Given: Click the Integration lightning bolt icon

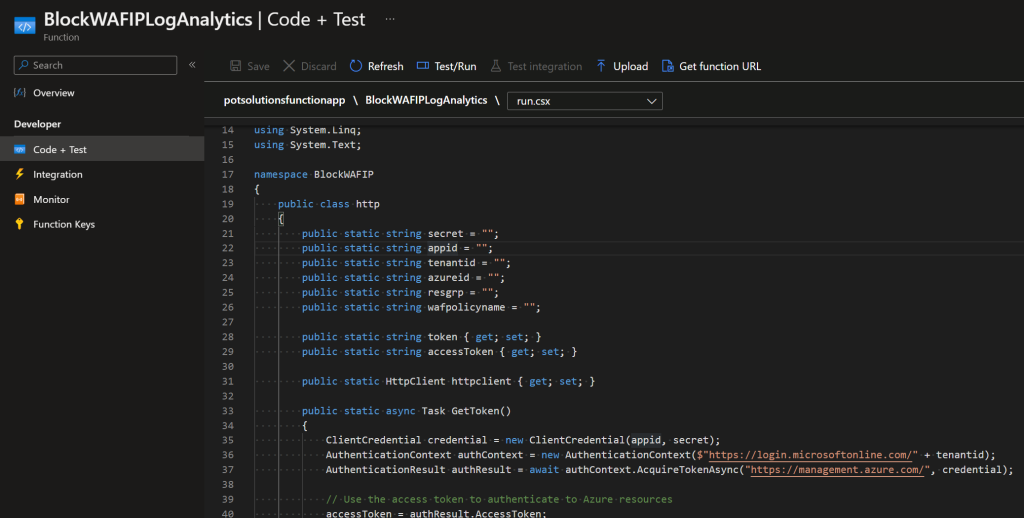Looking at the screenshot, I should [x=19, y=174].
